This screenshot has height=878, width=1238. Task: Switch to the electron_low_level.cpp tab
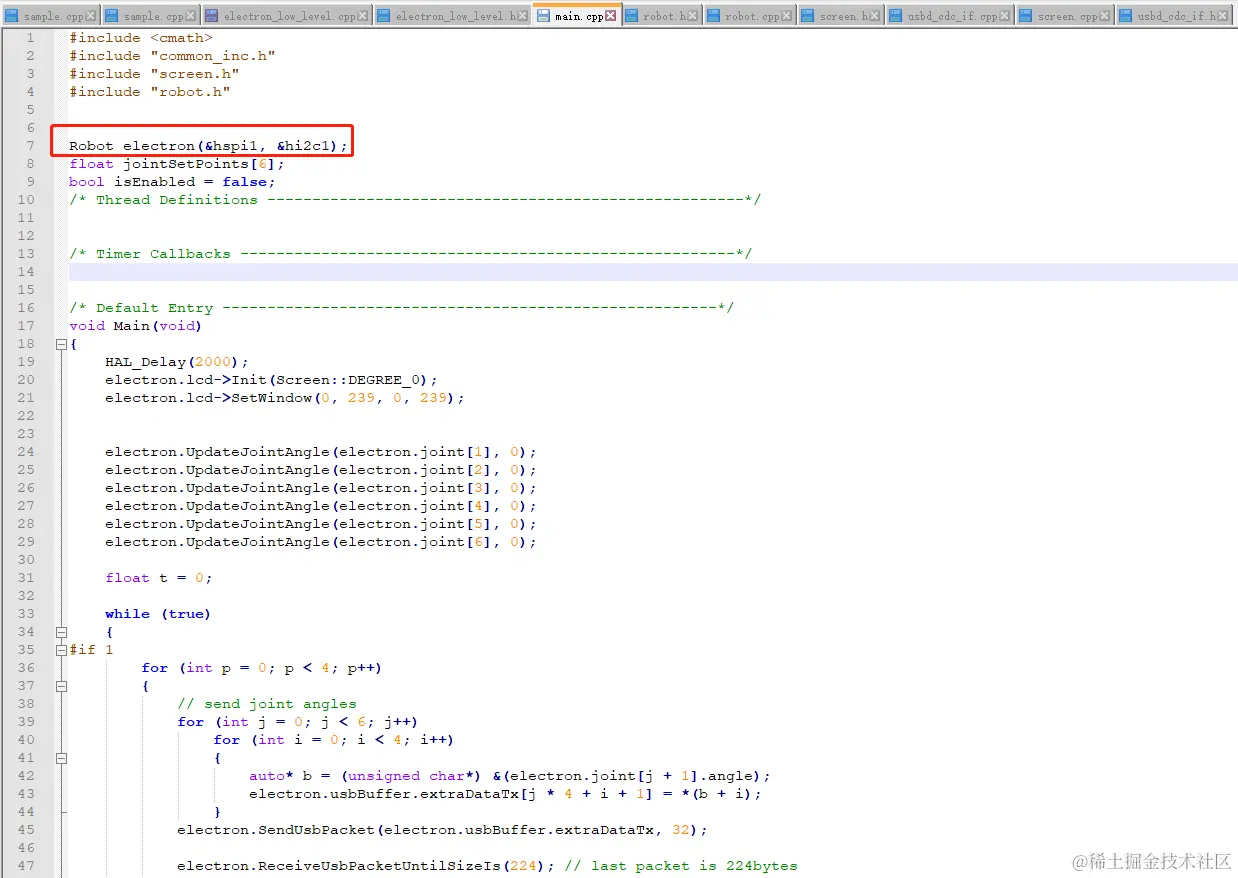tap(287, 16)
